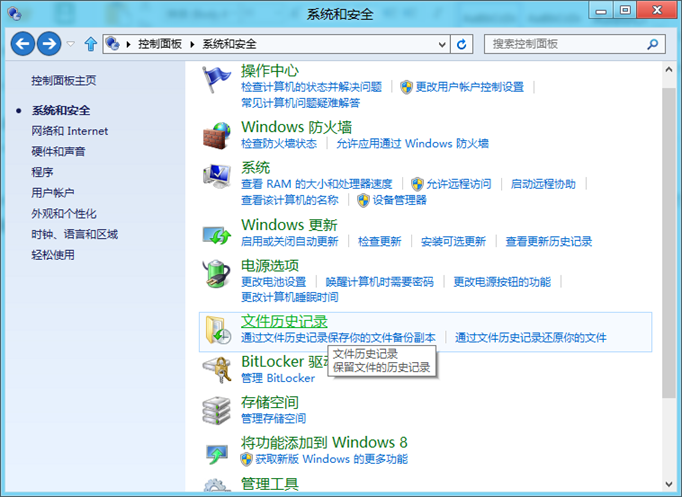The width and height of the screenshot is (682, 497).
Task: Click 检查更新
Action: pos(379,241)
